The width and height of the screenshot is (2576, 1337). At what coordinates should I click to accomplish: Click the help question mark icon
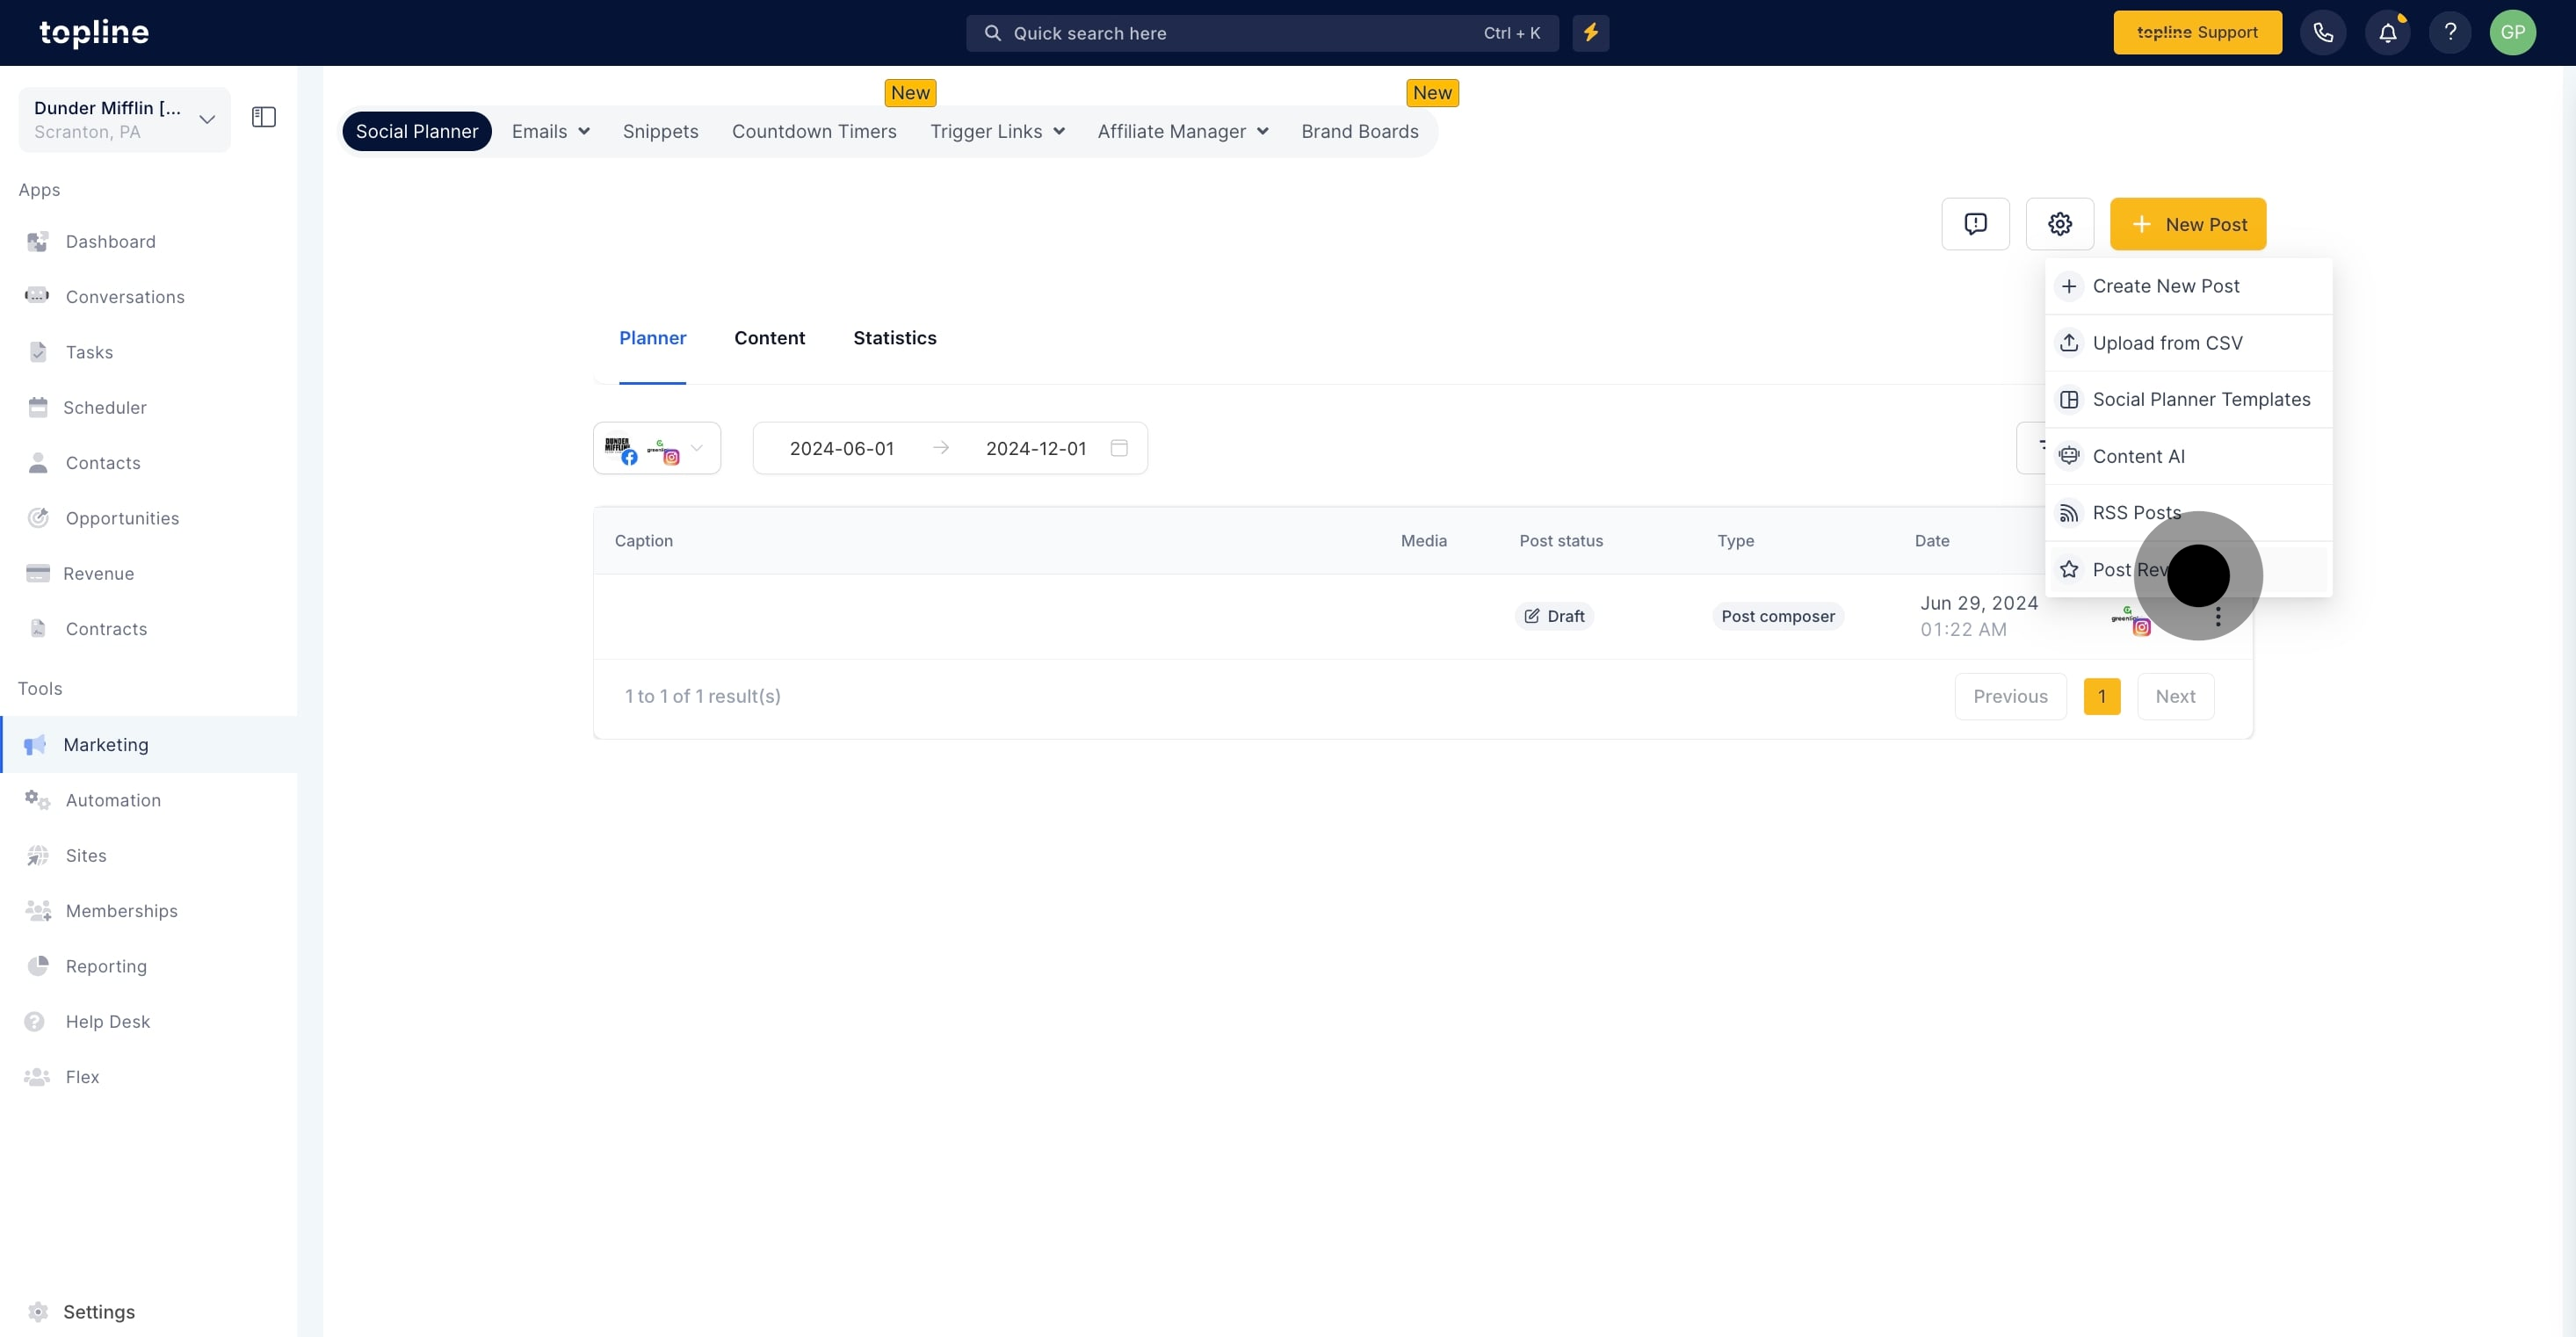(x=2450, y=32)
